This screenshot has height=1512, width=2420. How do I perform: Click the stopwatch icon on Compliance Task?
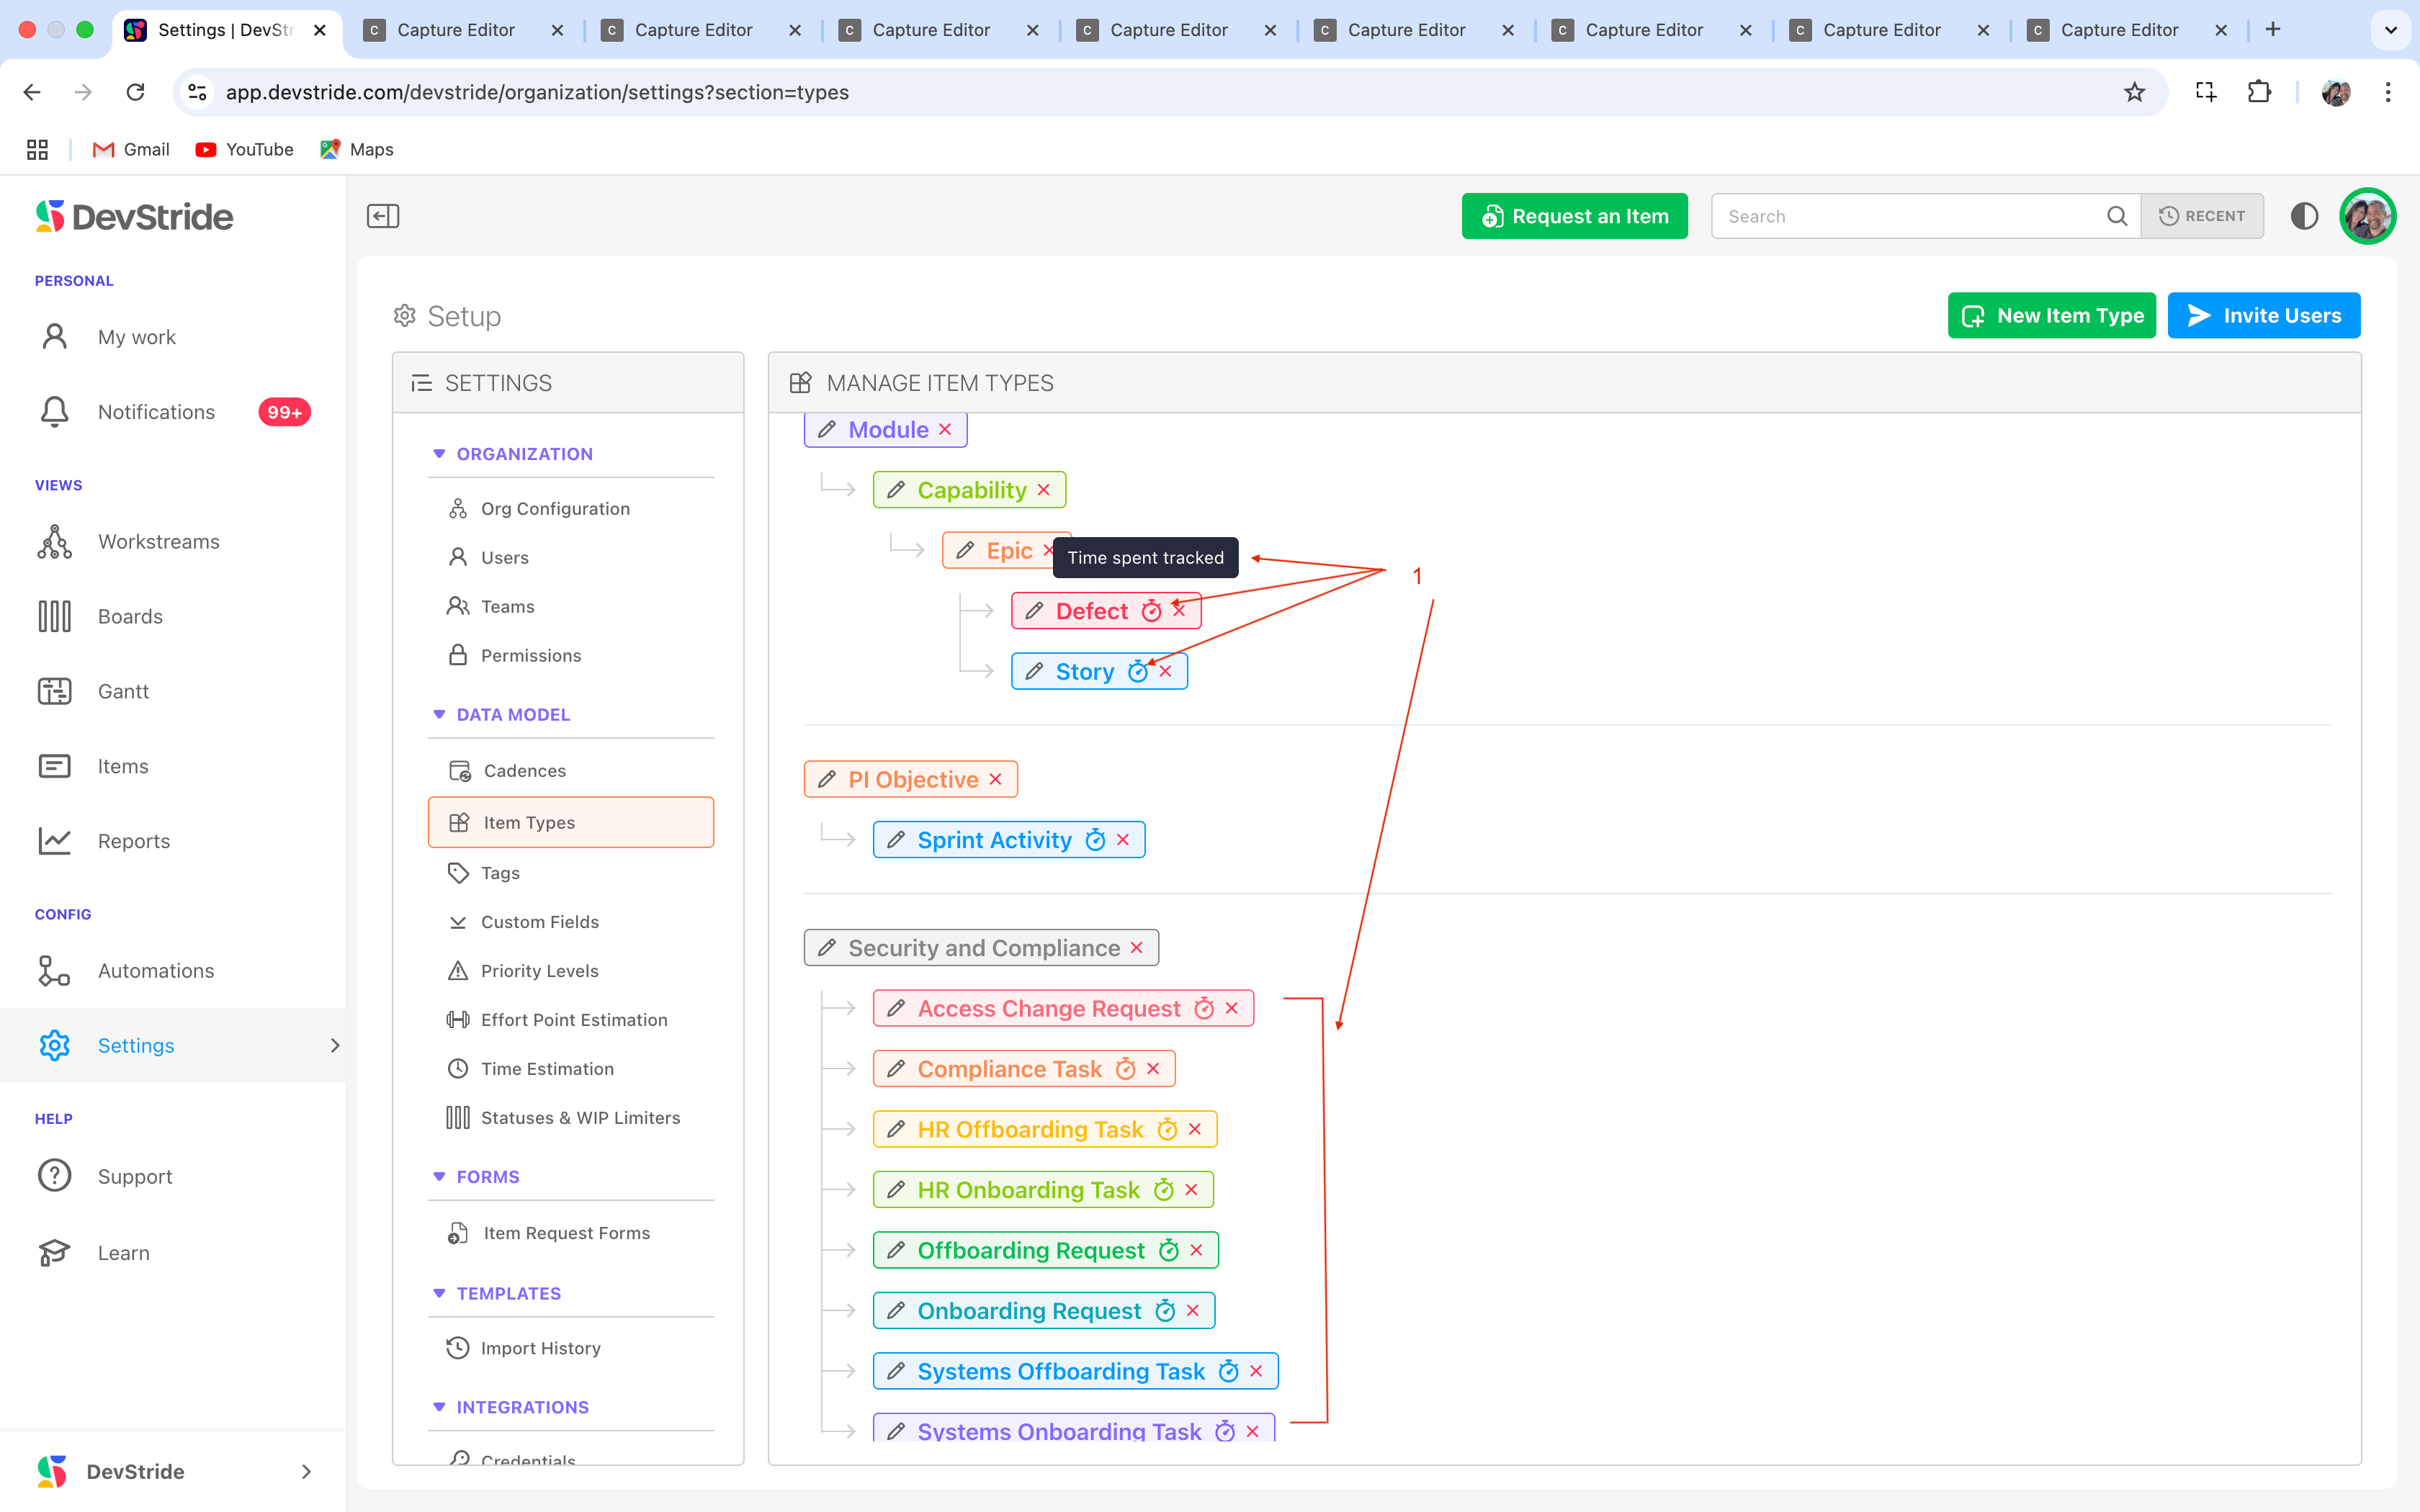click(x=1125, y=1069)
